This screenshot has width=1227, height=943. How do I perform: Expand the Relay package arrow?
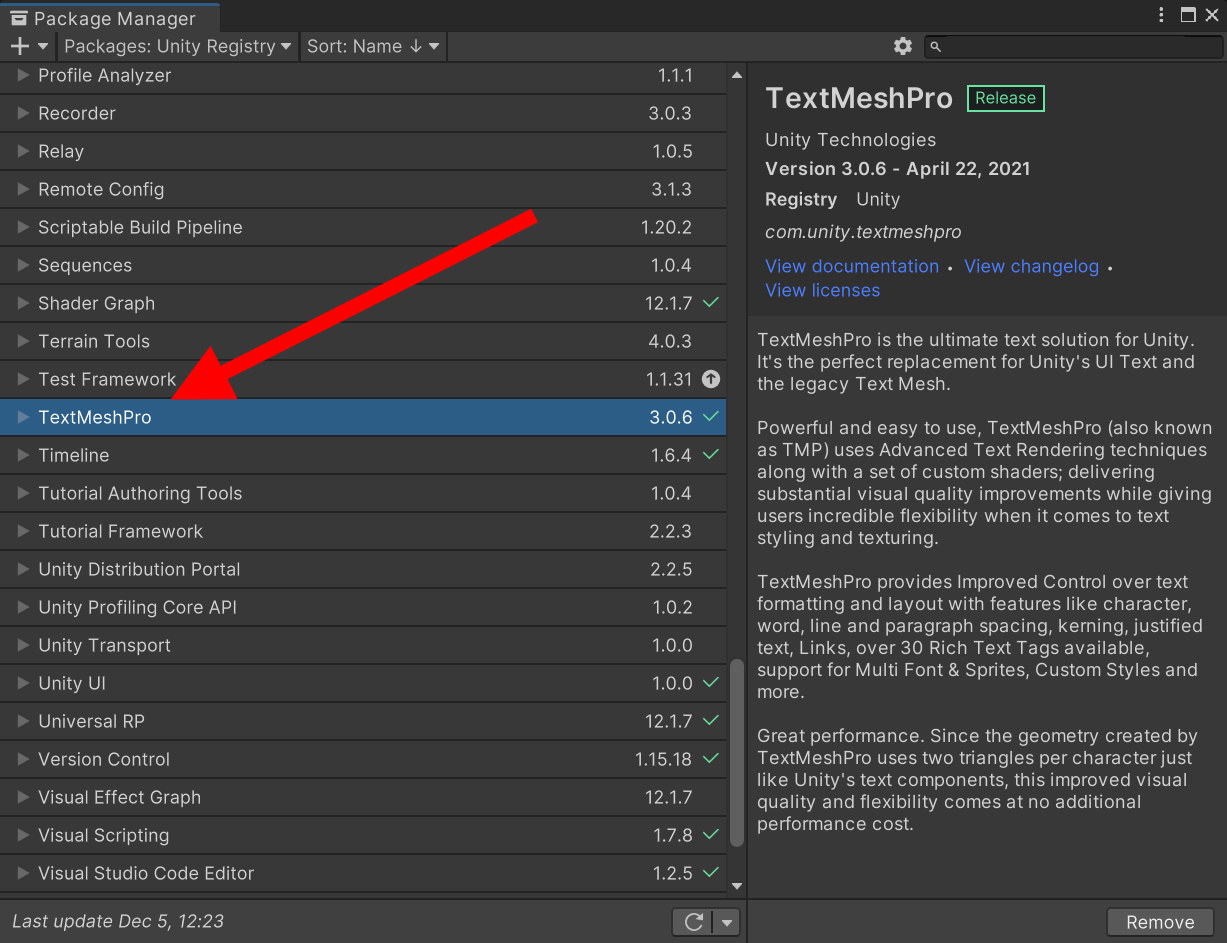tap(23, 151)
